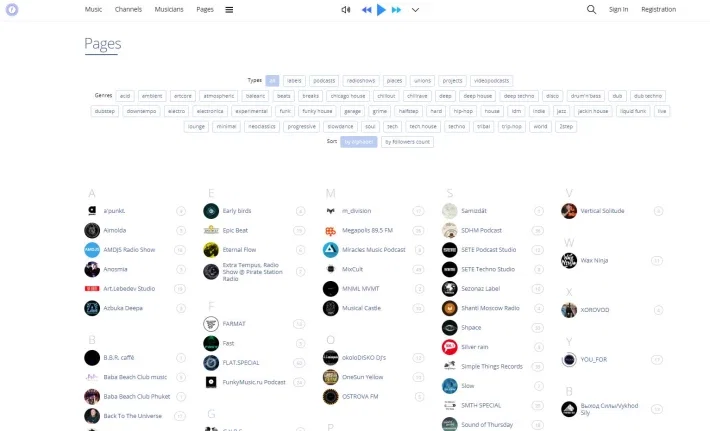Click the site logo icon
The height and width of the screenshot is (431, 710).
tap(12, 10)
